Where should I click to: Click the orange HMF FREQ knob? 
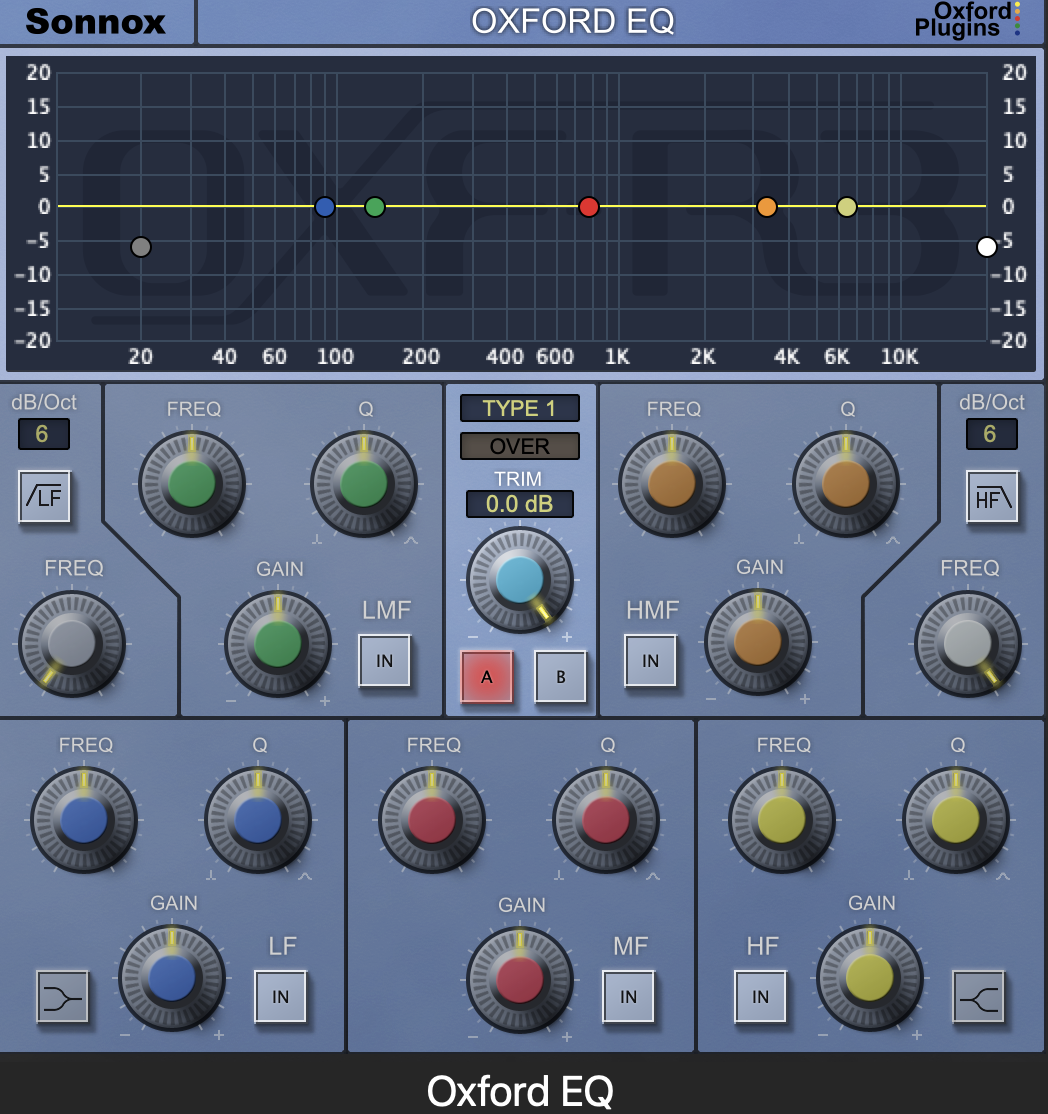[x=671, y=484]
